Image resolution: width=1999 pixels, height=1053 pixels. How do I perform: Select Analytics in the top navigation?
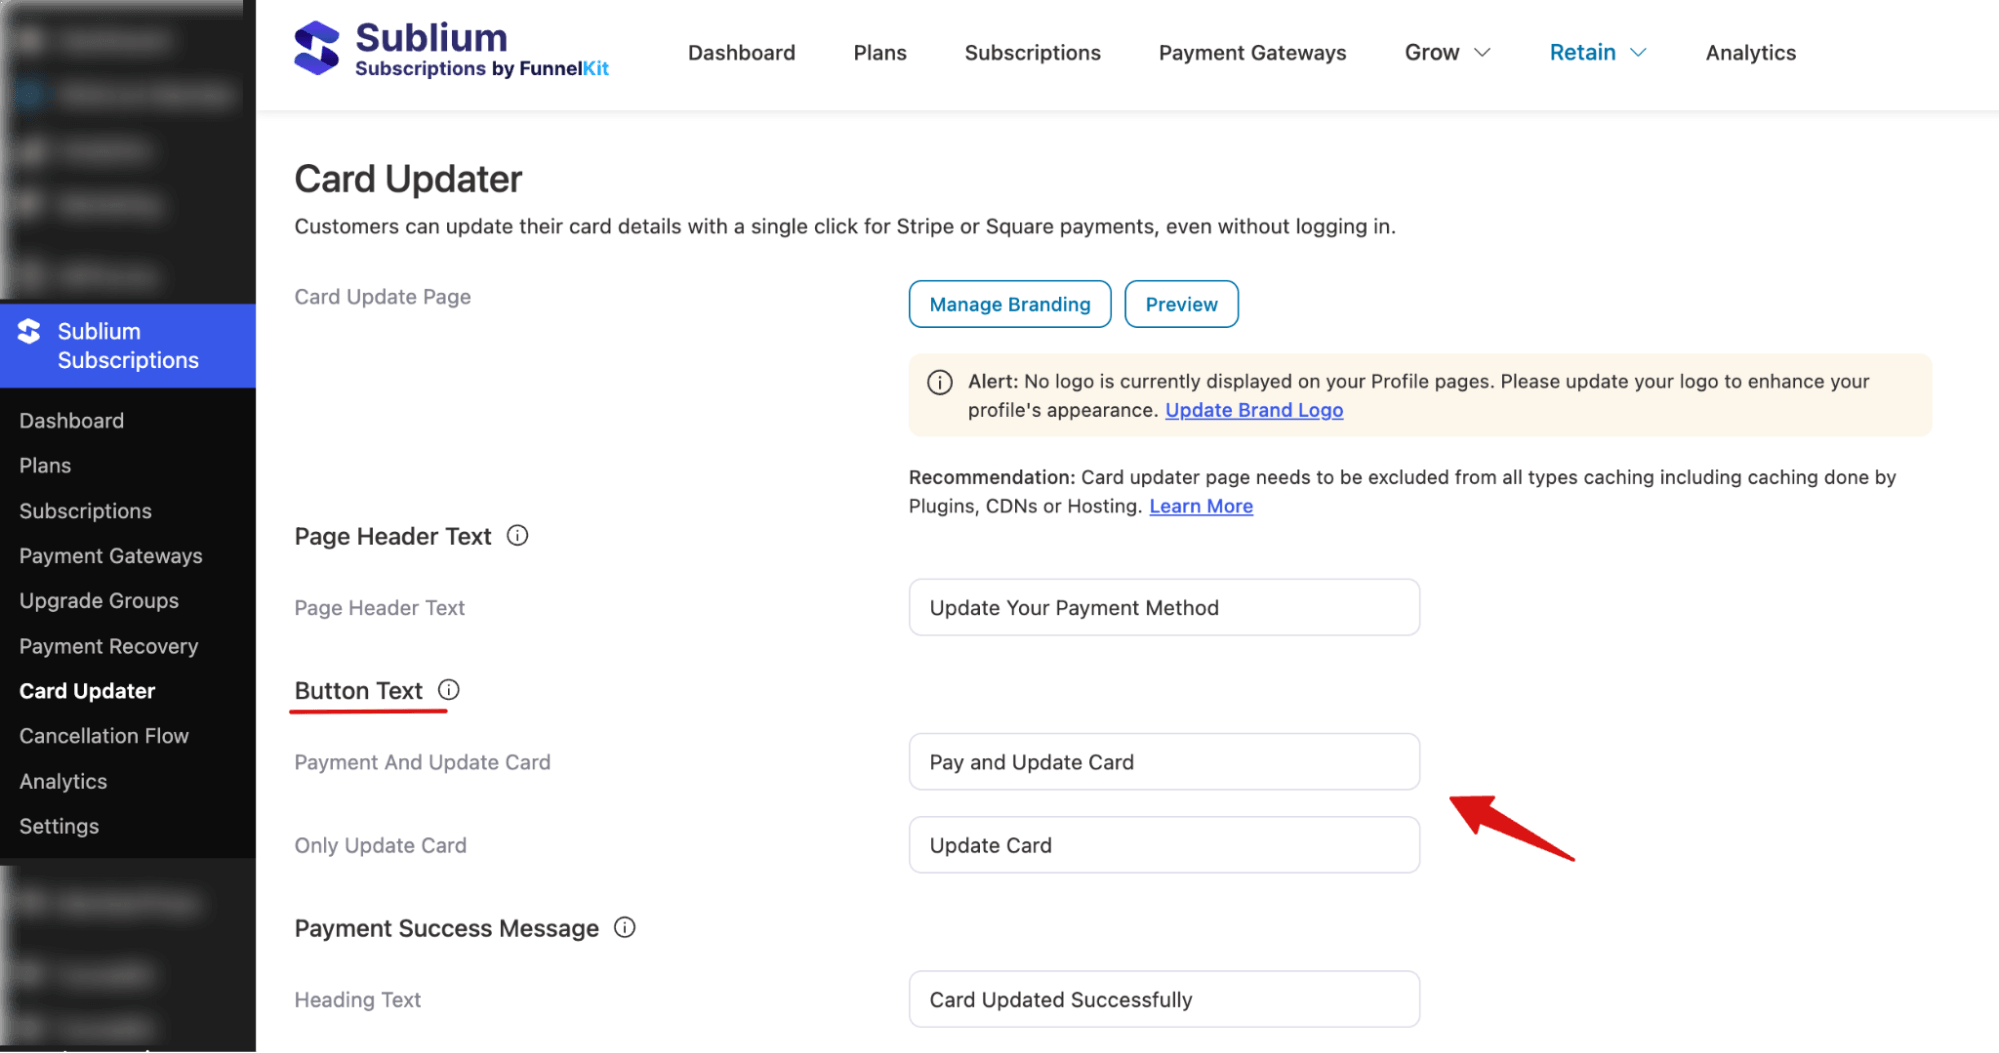1750,52
